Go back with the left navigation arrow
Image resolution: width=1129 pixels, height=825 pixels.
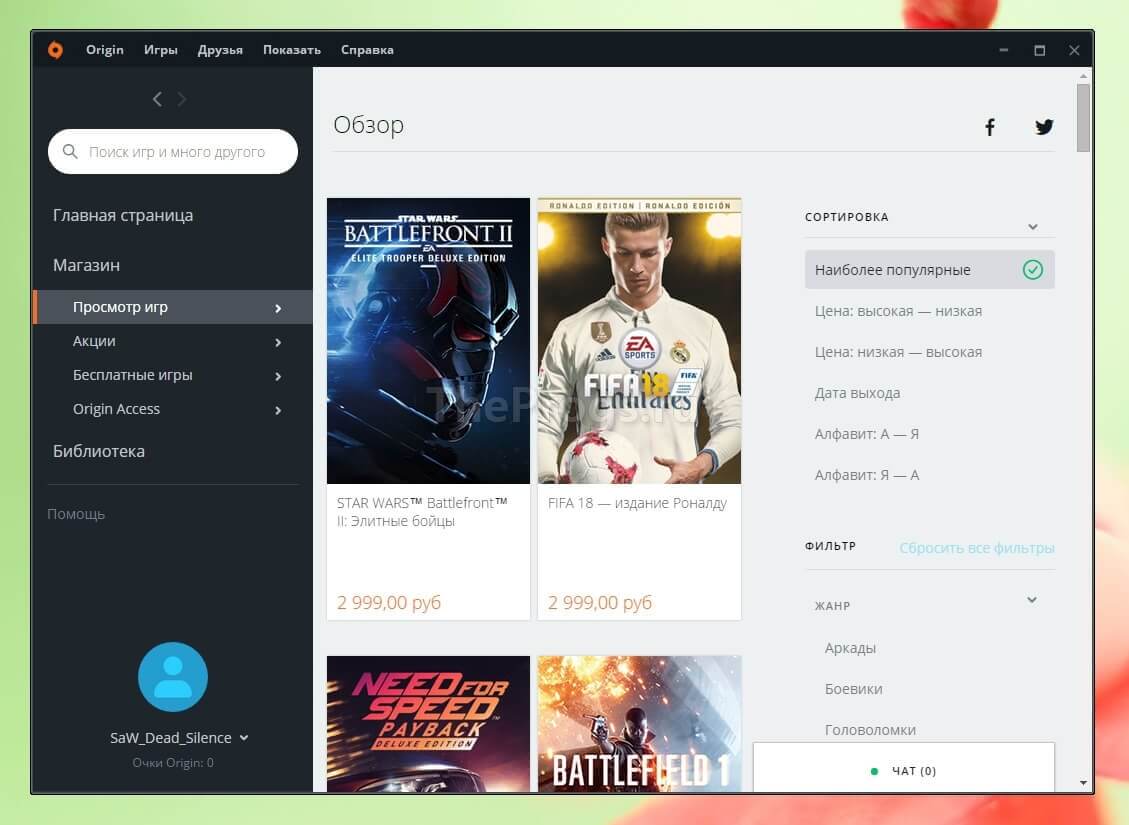[157, 99]
